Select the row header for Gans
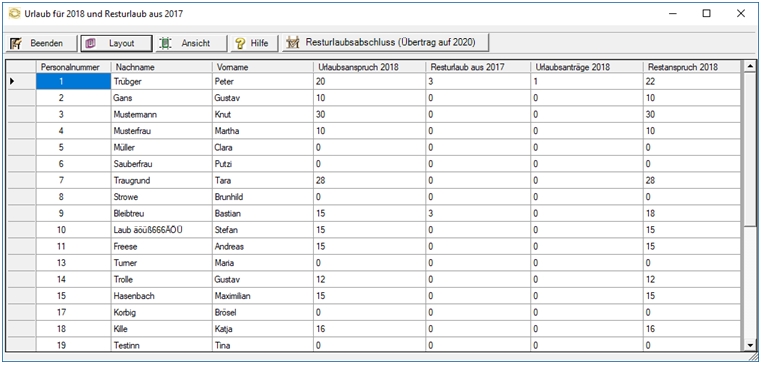 (x=21, y=98)
